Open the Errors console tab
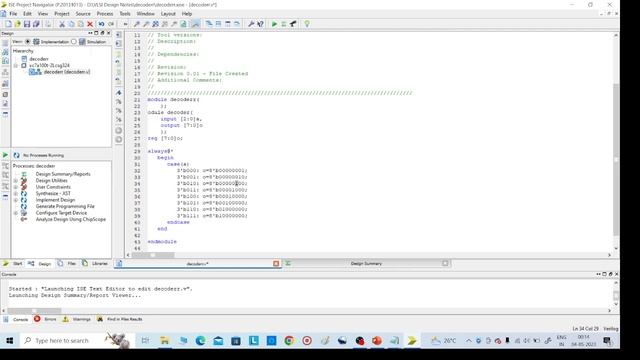Screen dimensions: 640x360 pyautogui.click(x=46, y=319)
